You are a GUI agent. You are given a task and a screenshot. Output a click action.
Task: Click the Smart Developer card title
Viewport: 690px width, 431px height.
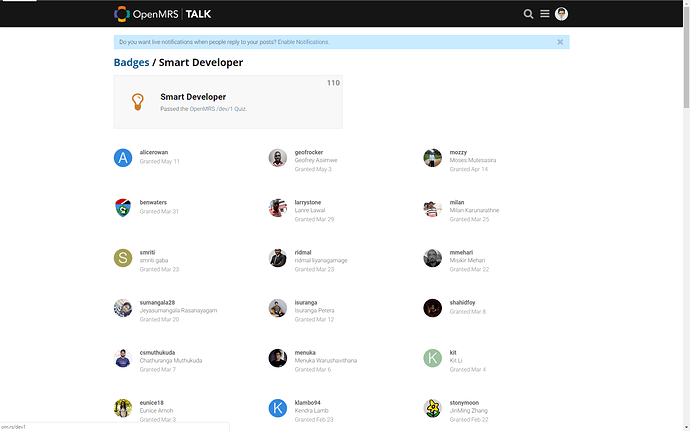tap(193, 97)
